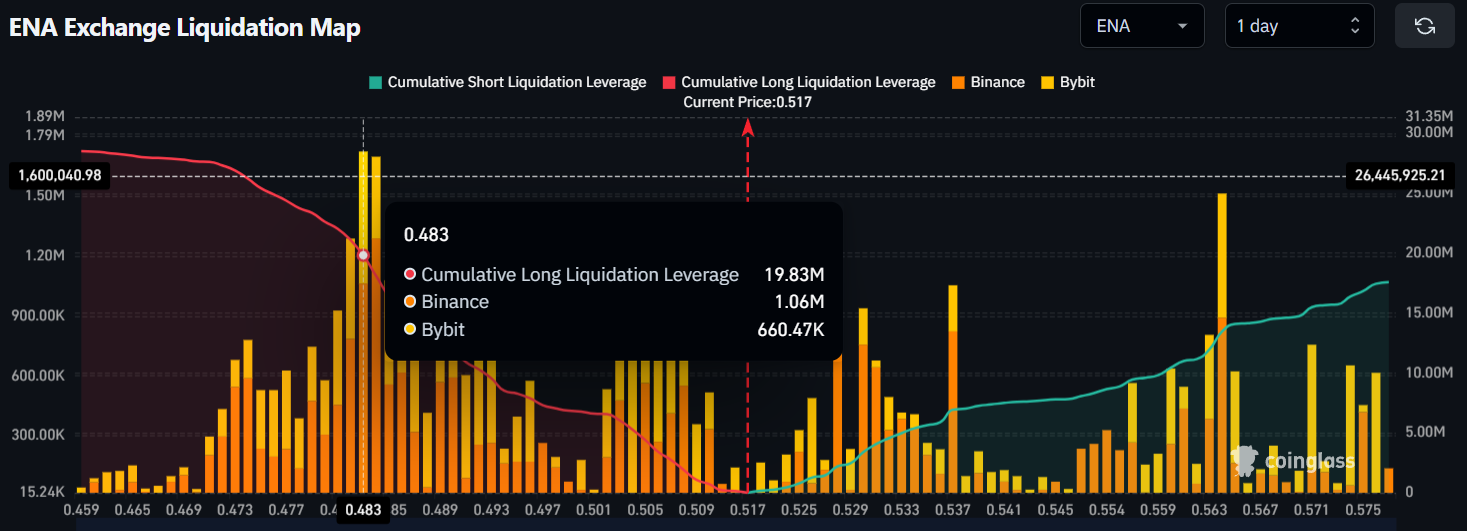Open the ENA coin dropdown
Image resolution: width=1467 pixels, height=531 pixels.
(1142, 26)
